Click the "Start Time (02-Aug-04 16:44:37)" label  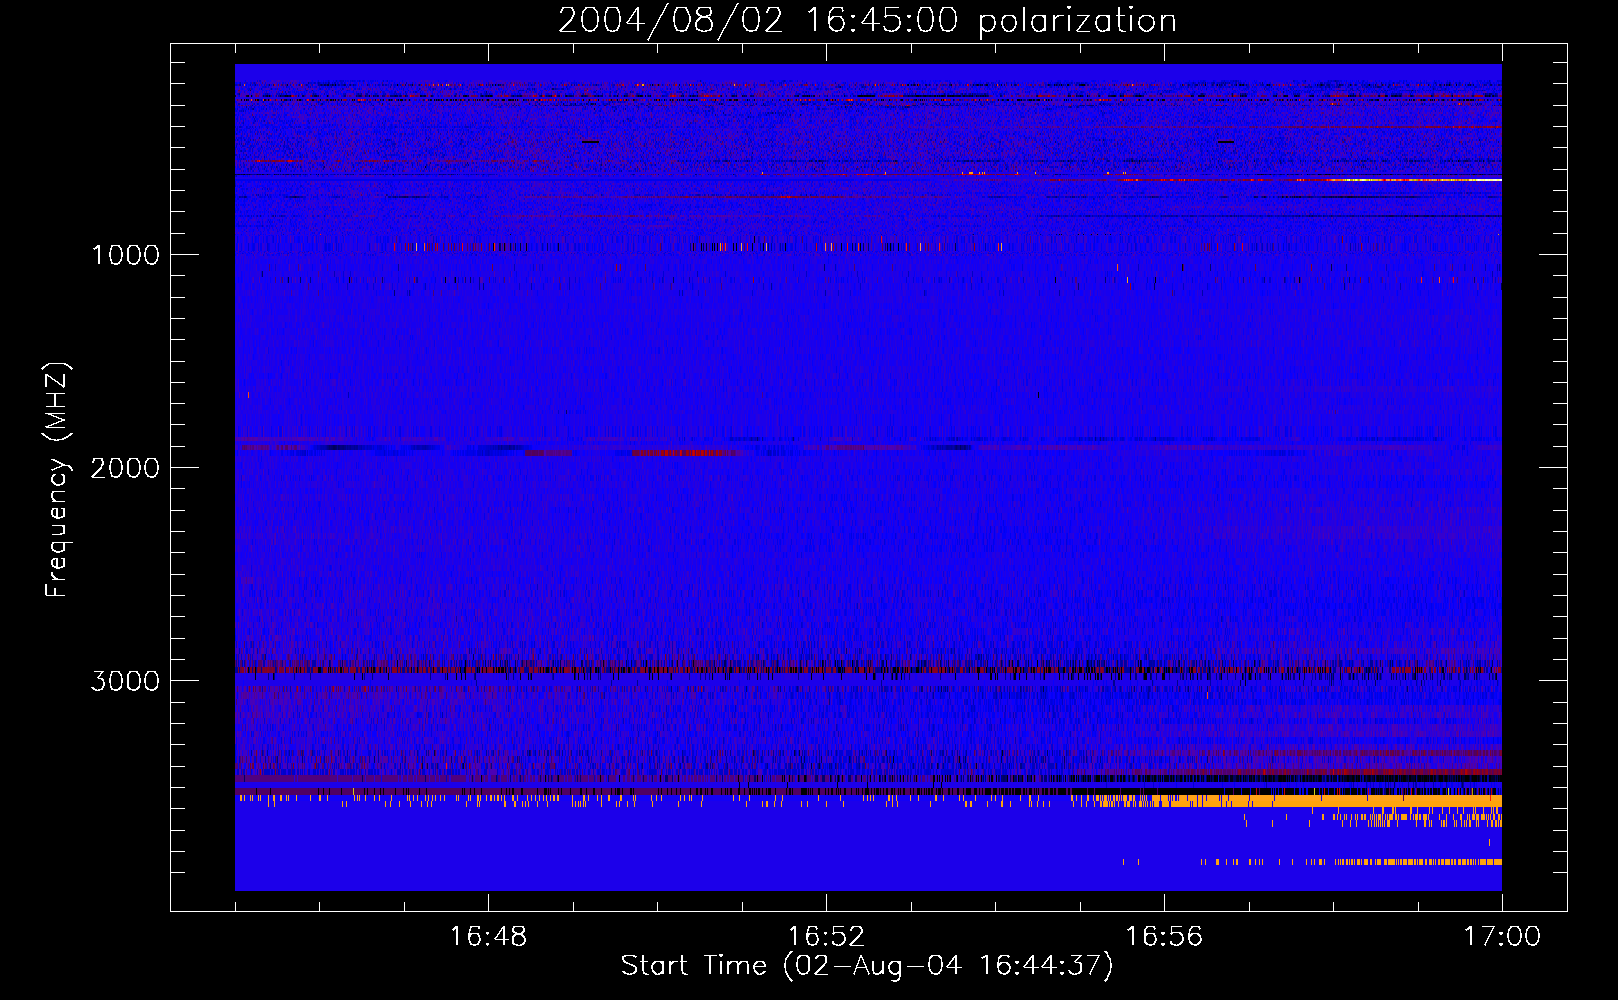(867, 966)
